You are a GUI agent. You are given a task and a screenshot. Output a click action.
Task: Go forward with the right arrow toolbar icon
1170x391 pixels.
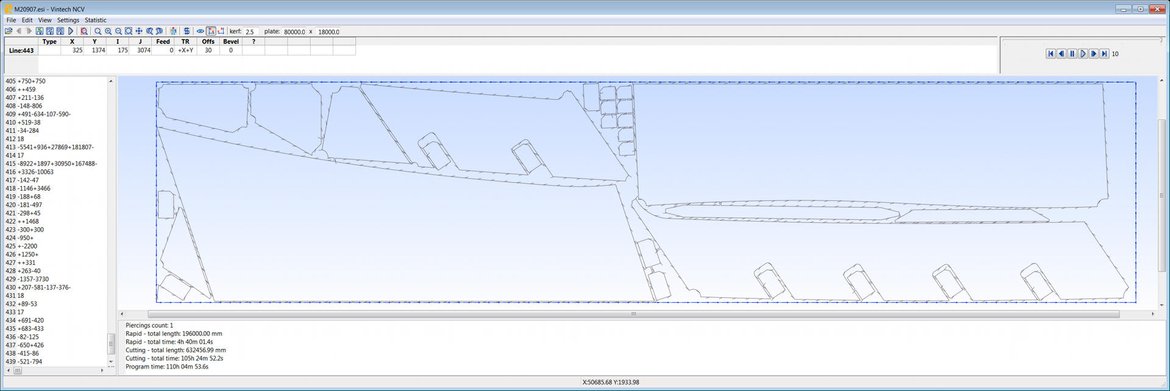[29, 31]
